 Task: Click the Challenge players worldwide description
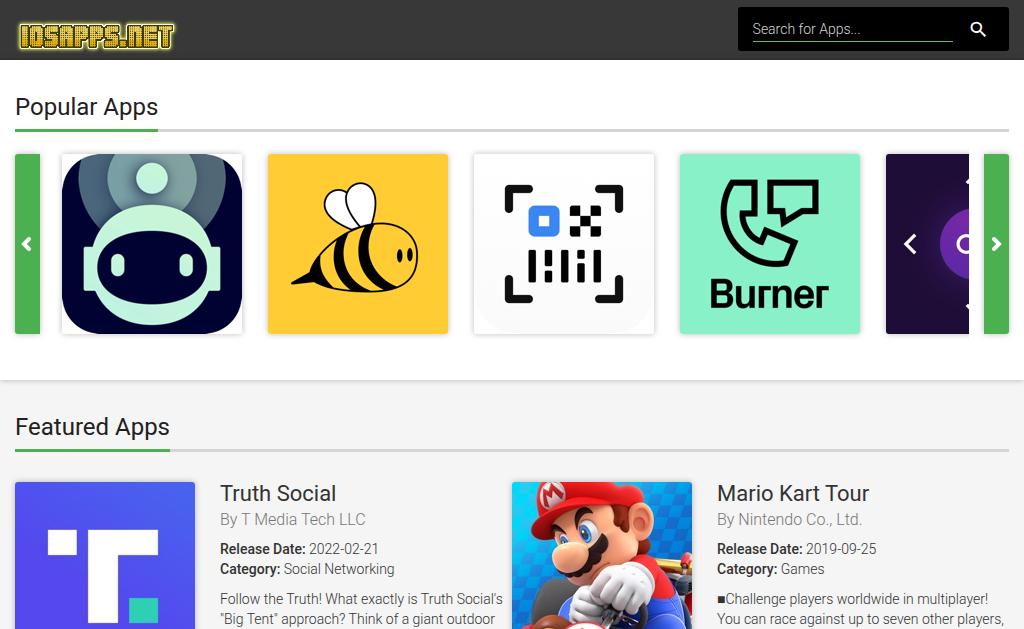[861, 609]
